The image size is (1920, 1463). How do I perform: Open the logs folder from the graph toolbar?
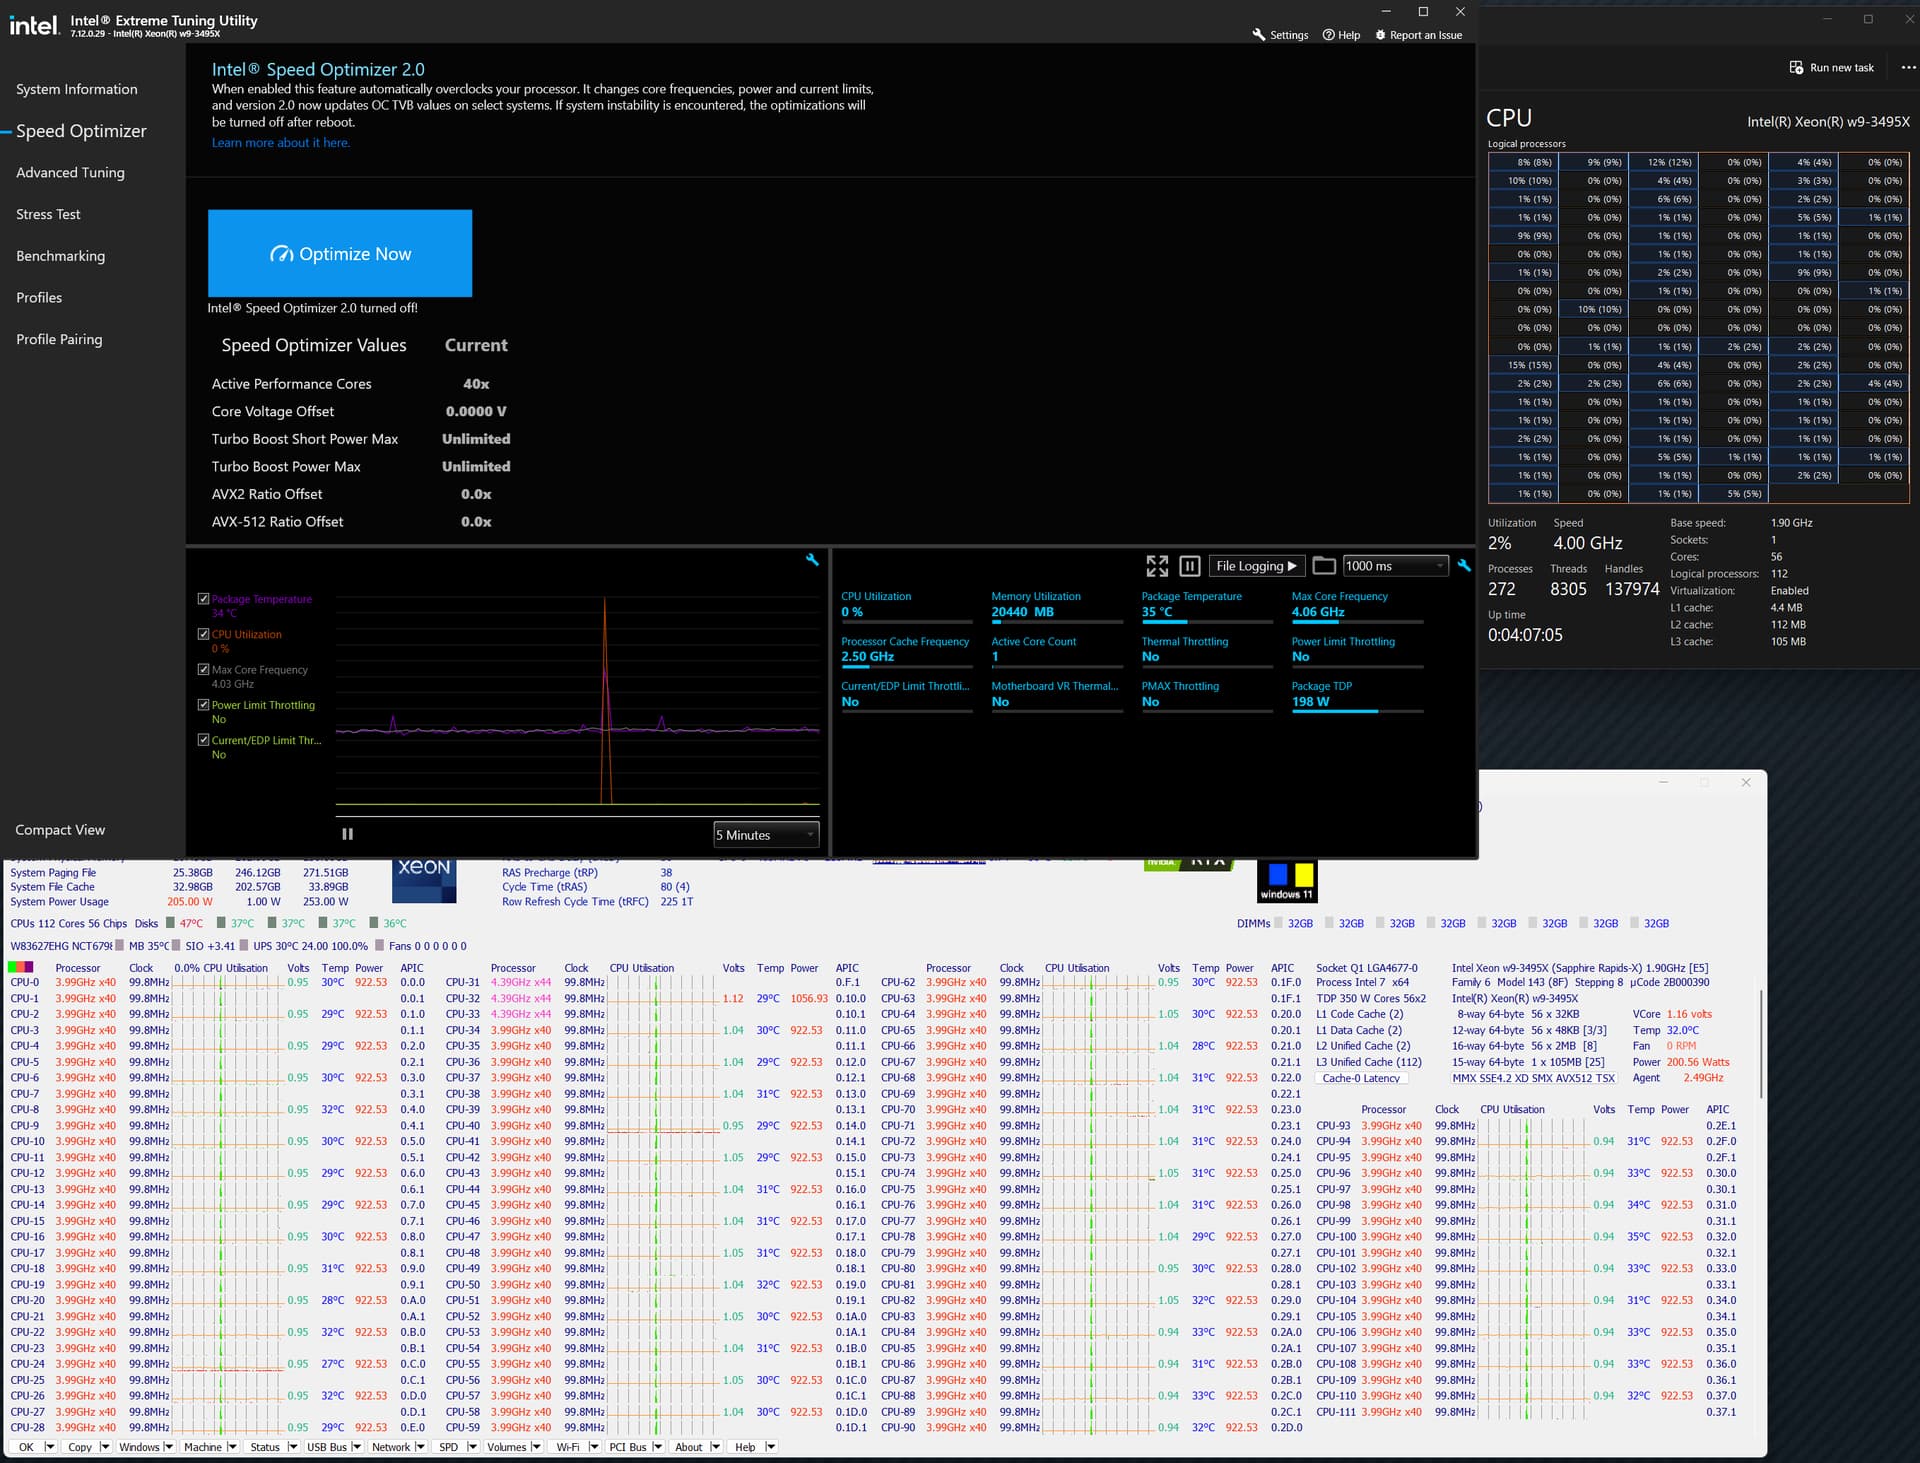pos(1324,566)
